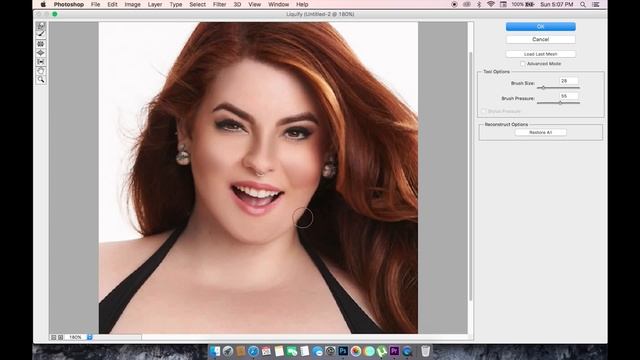Image resolution: width=640 pixels, height=360 pixels.
Task: Select the Forward Warp tool
Action: click(40, 26)
